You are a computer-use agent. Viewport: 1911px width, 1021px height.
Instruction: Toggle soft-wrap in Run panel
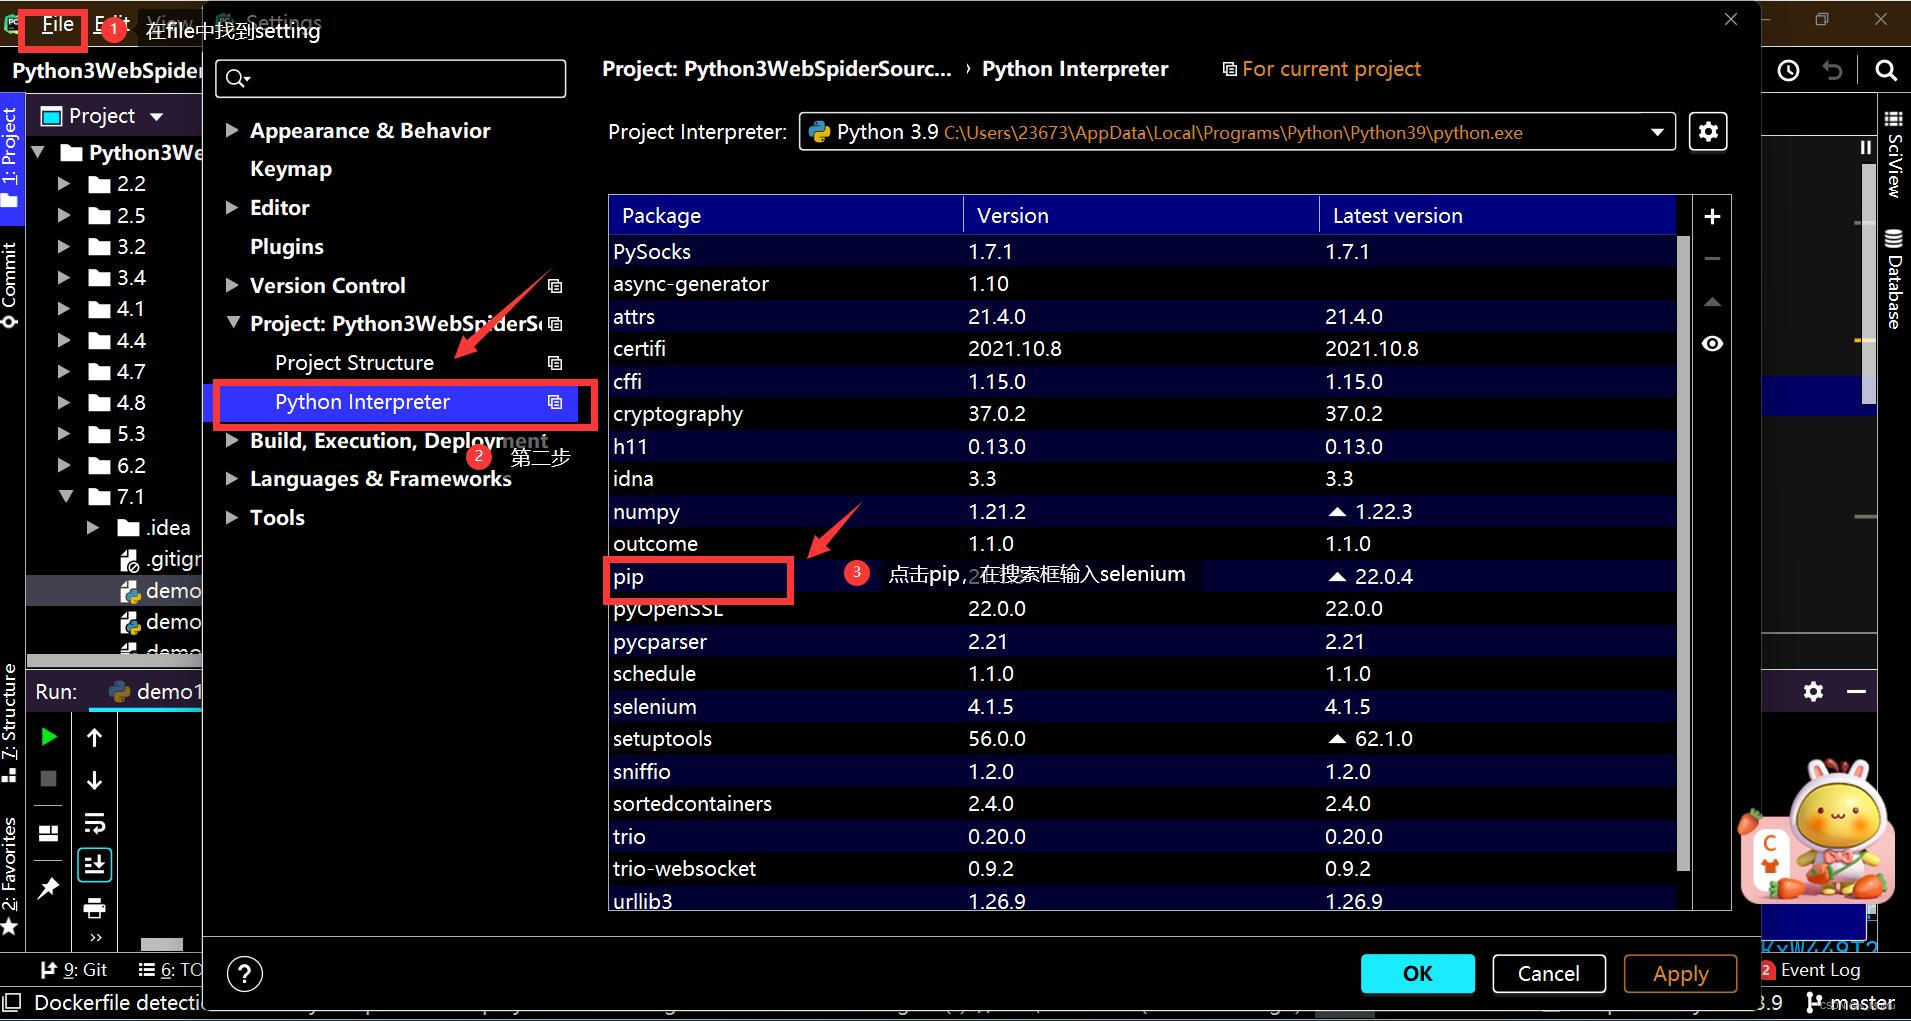(94, 823)
